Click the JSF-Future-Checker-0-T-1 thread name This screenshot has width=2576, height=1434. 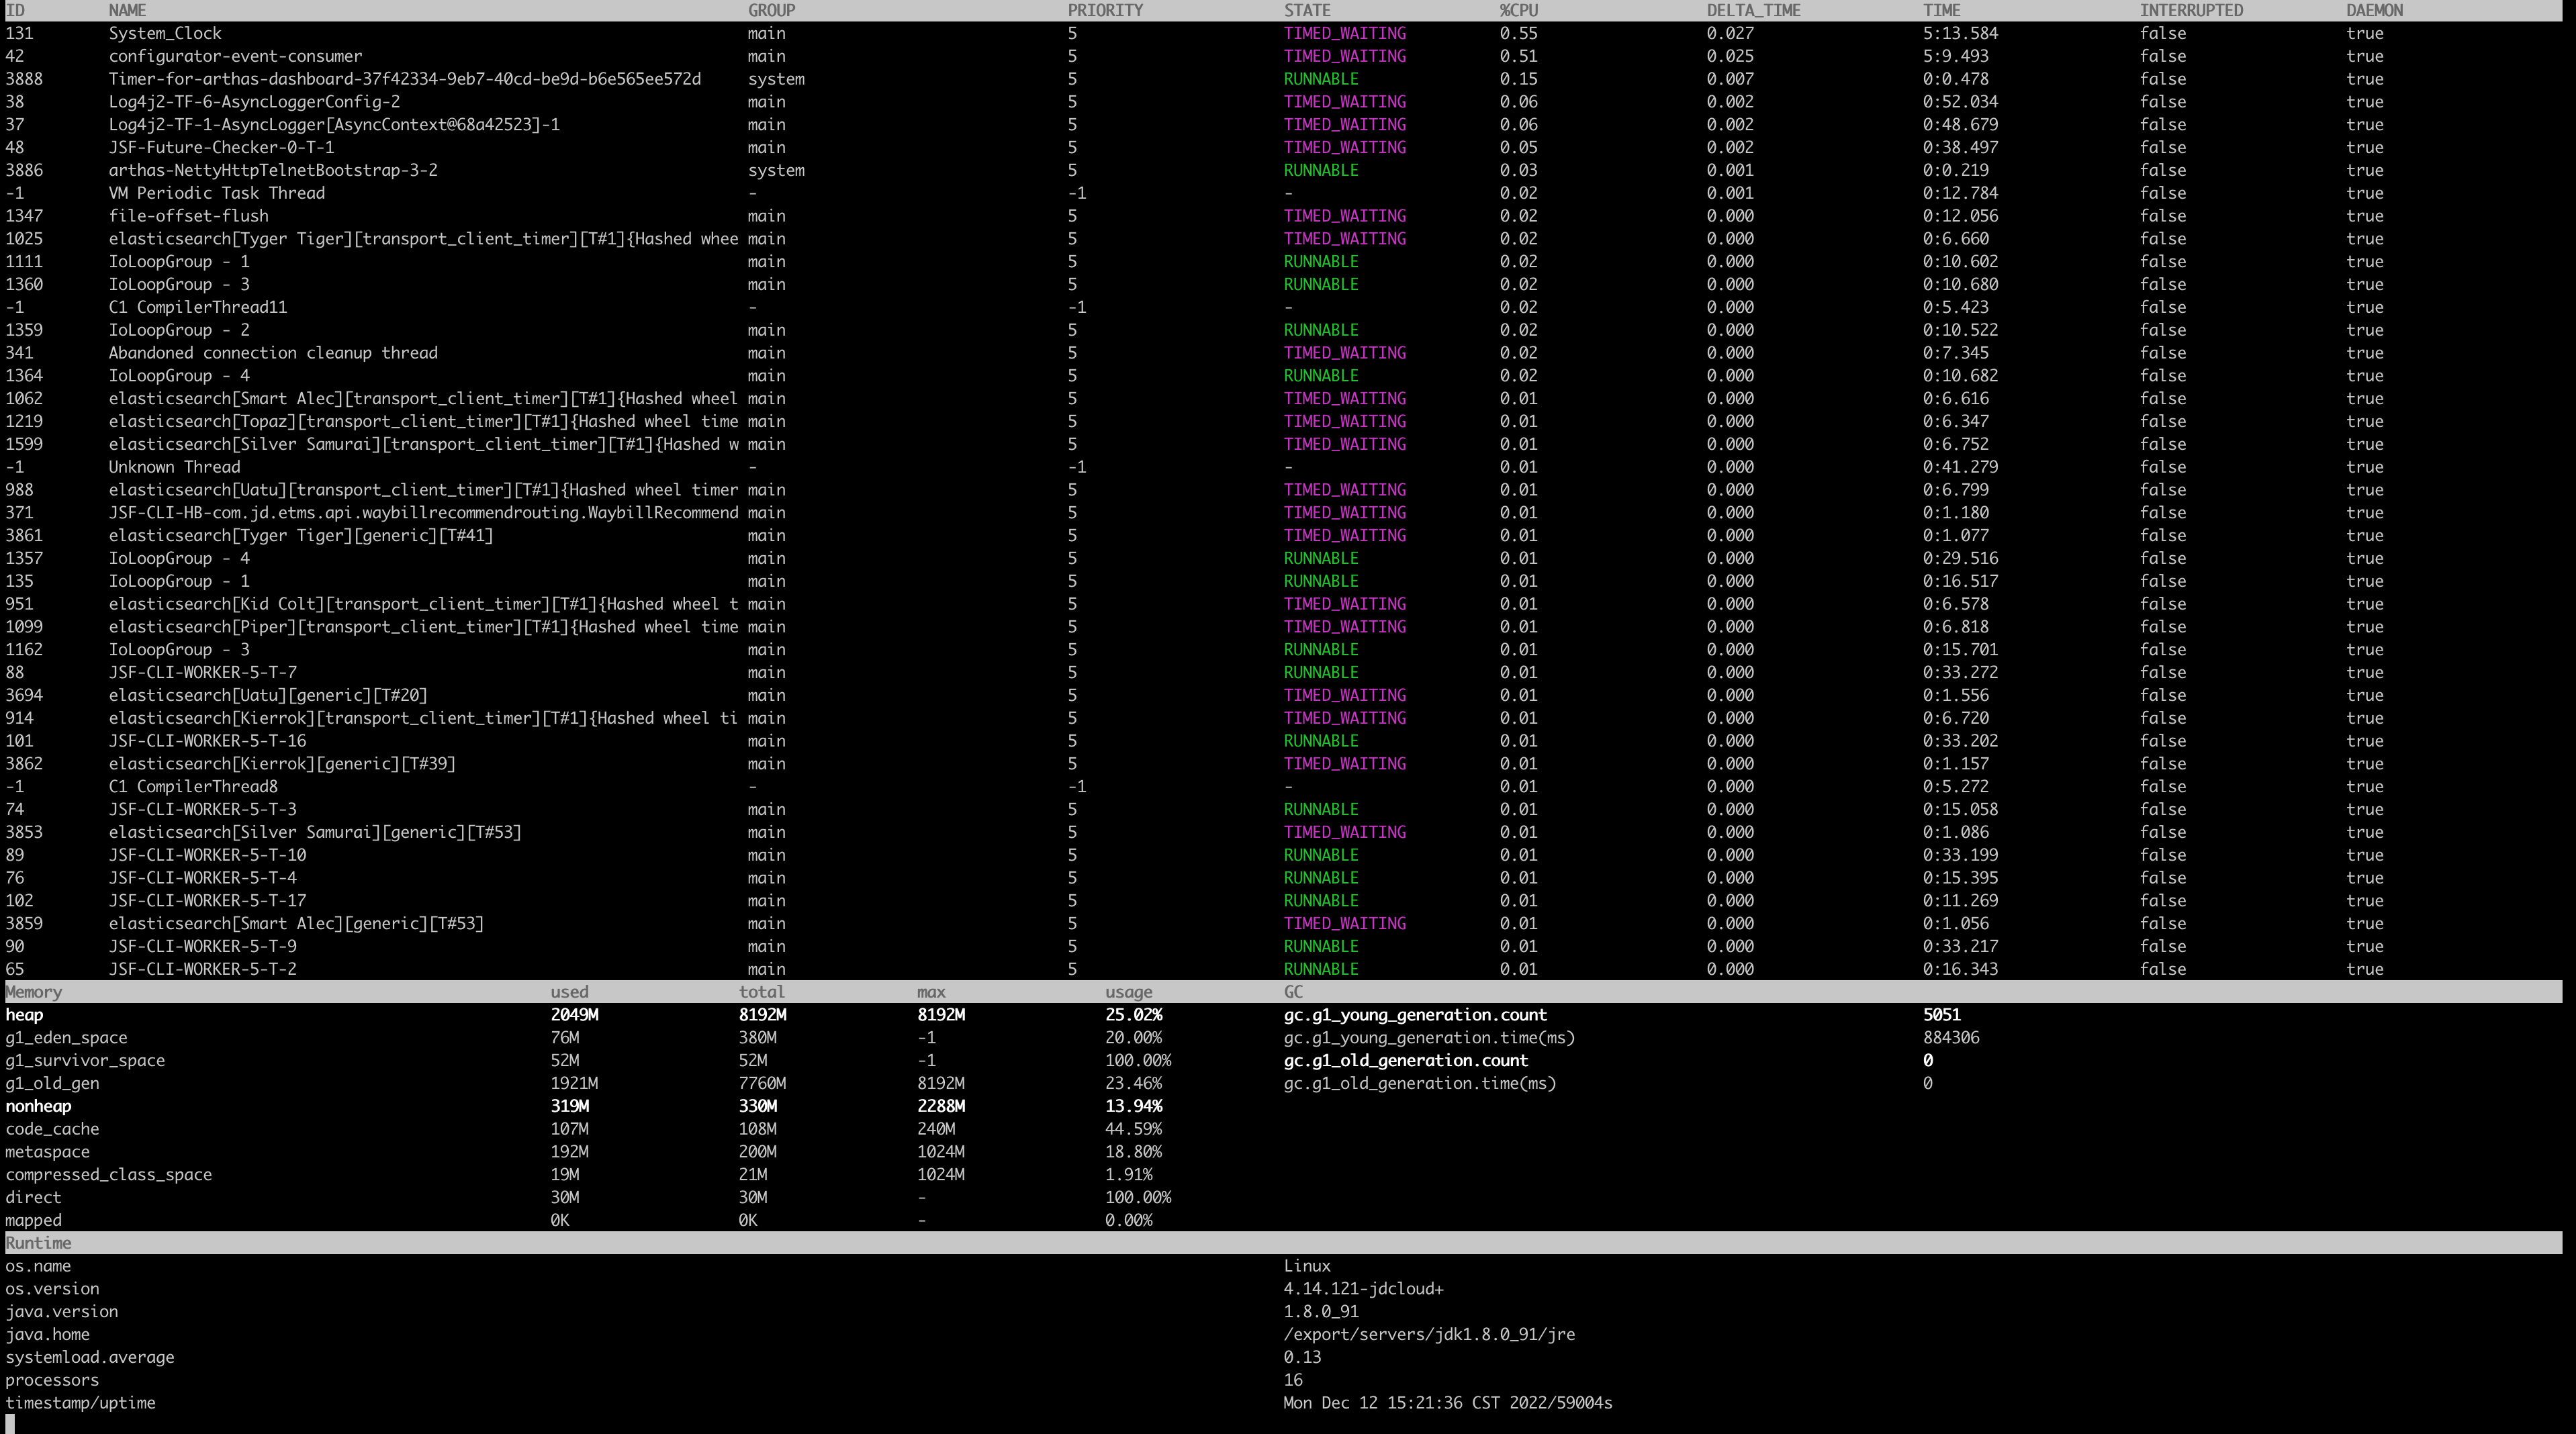[221, 147]
